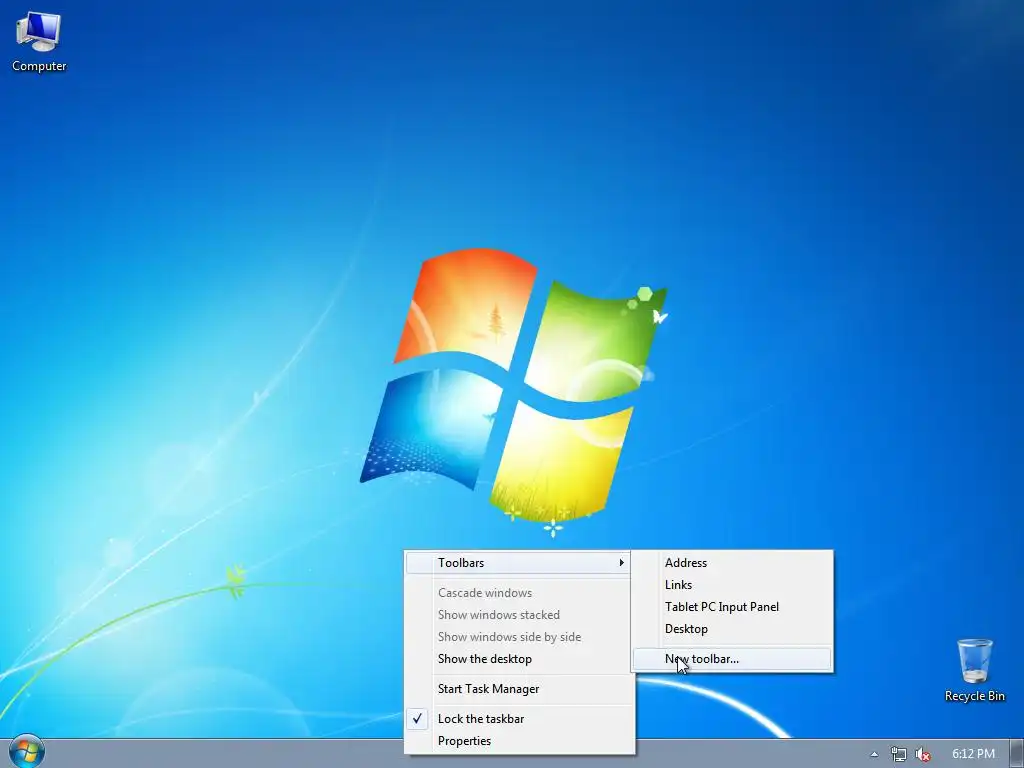Show hidden tray icons arrow
The image size is (1024, 768).
point(874,754)
